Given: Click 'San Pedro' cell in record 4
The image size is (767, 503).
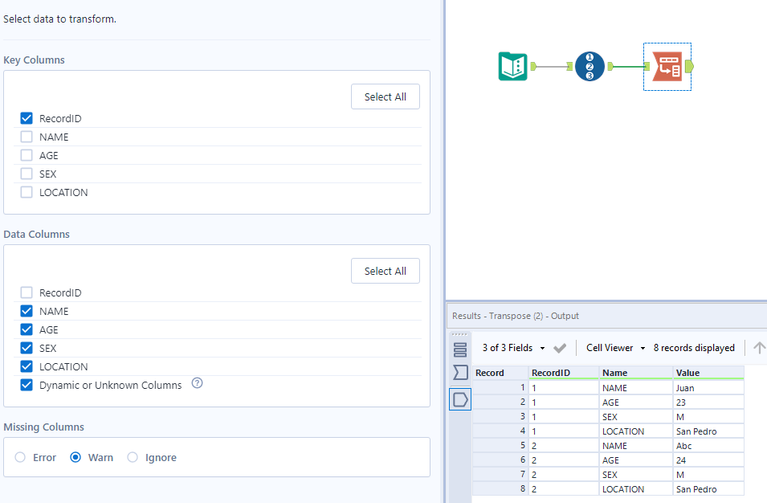Looking at the screenshot, I should (708, 431).
